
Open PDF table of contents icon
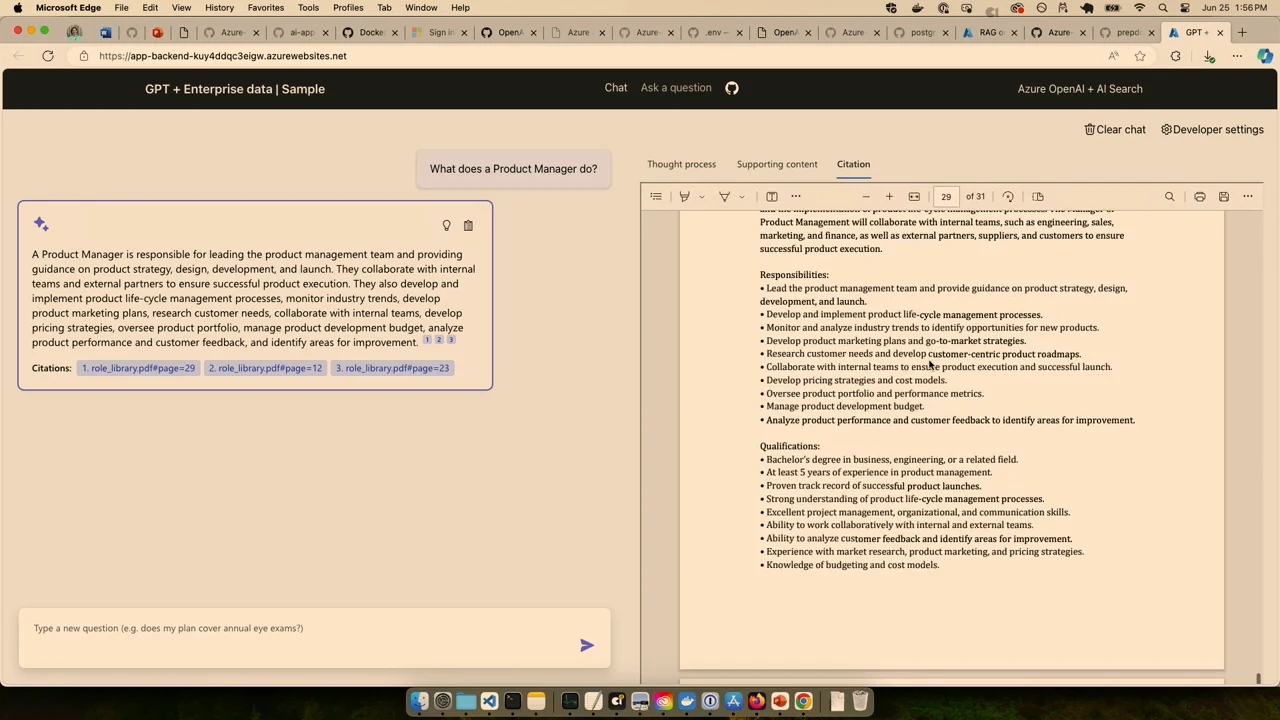(656, 197)
